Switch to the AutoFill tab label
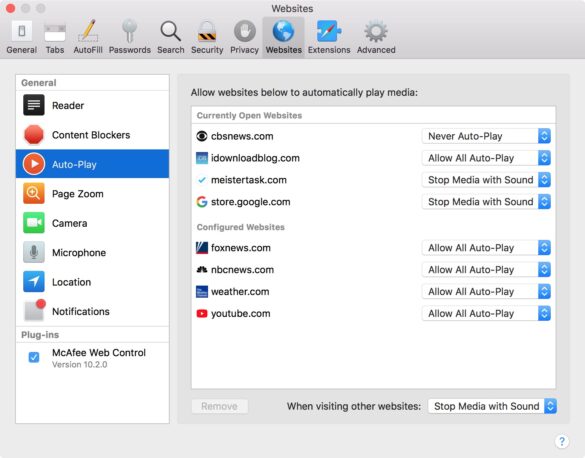 tap(88, 50)
